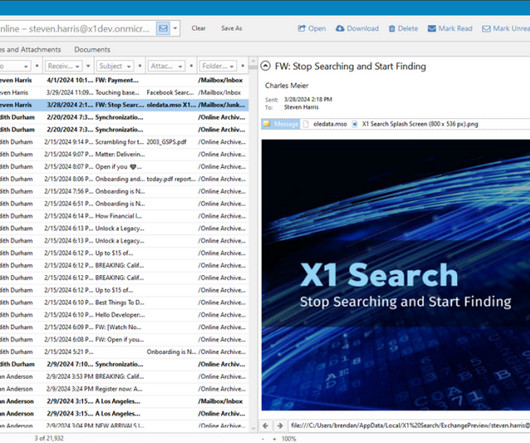Open the selected email with the Open button
This screenshot has height=443, width=530.
pyautogui.click(x=312, y=28)
